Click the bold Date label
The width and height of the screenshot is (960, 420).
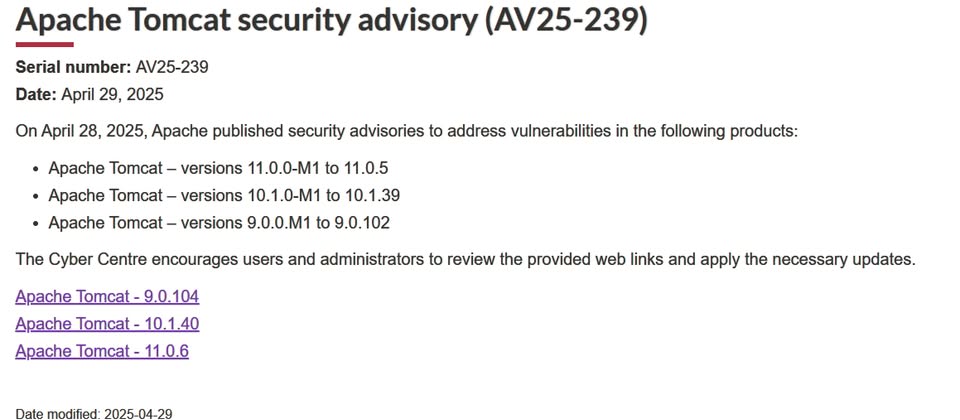(36, 95)
